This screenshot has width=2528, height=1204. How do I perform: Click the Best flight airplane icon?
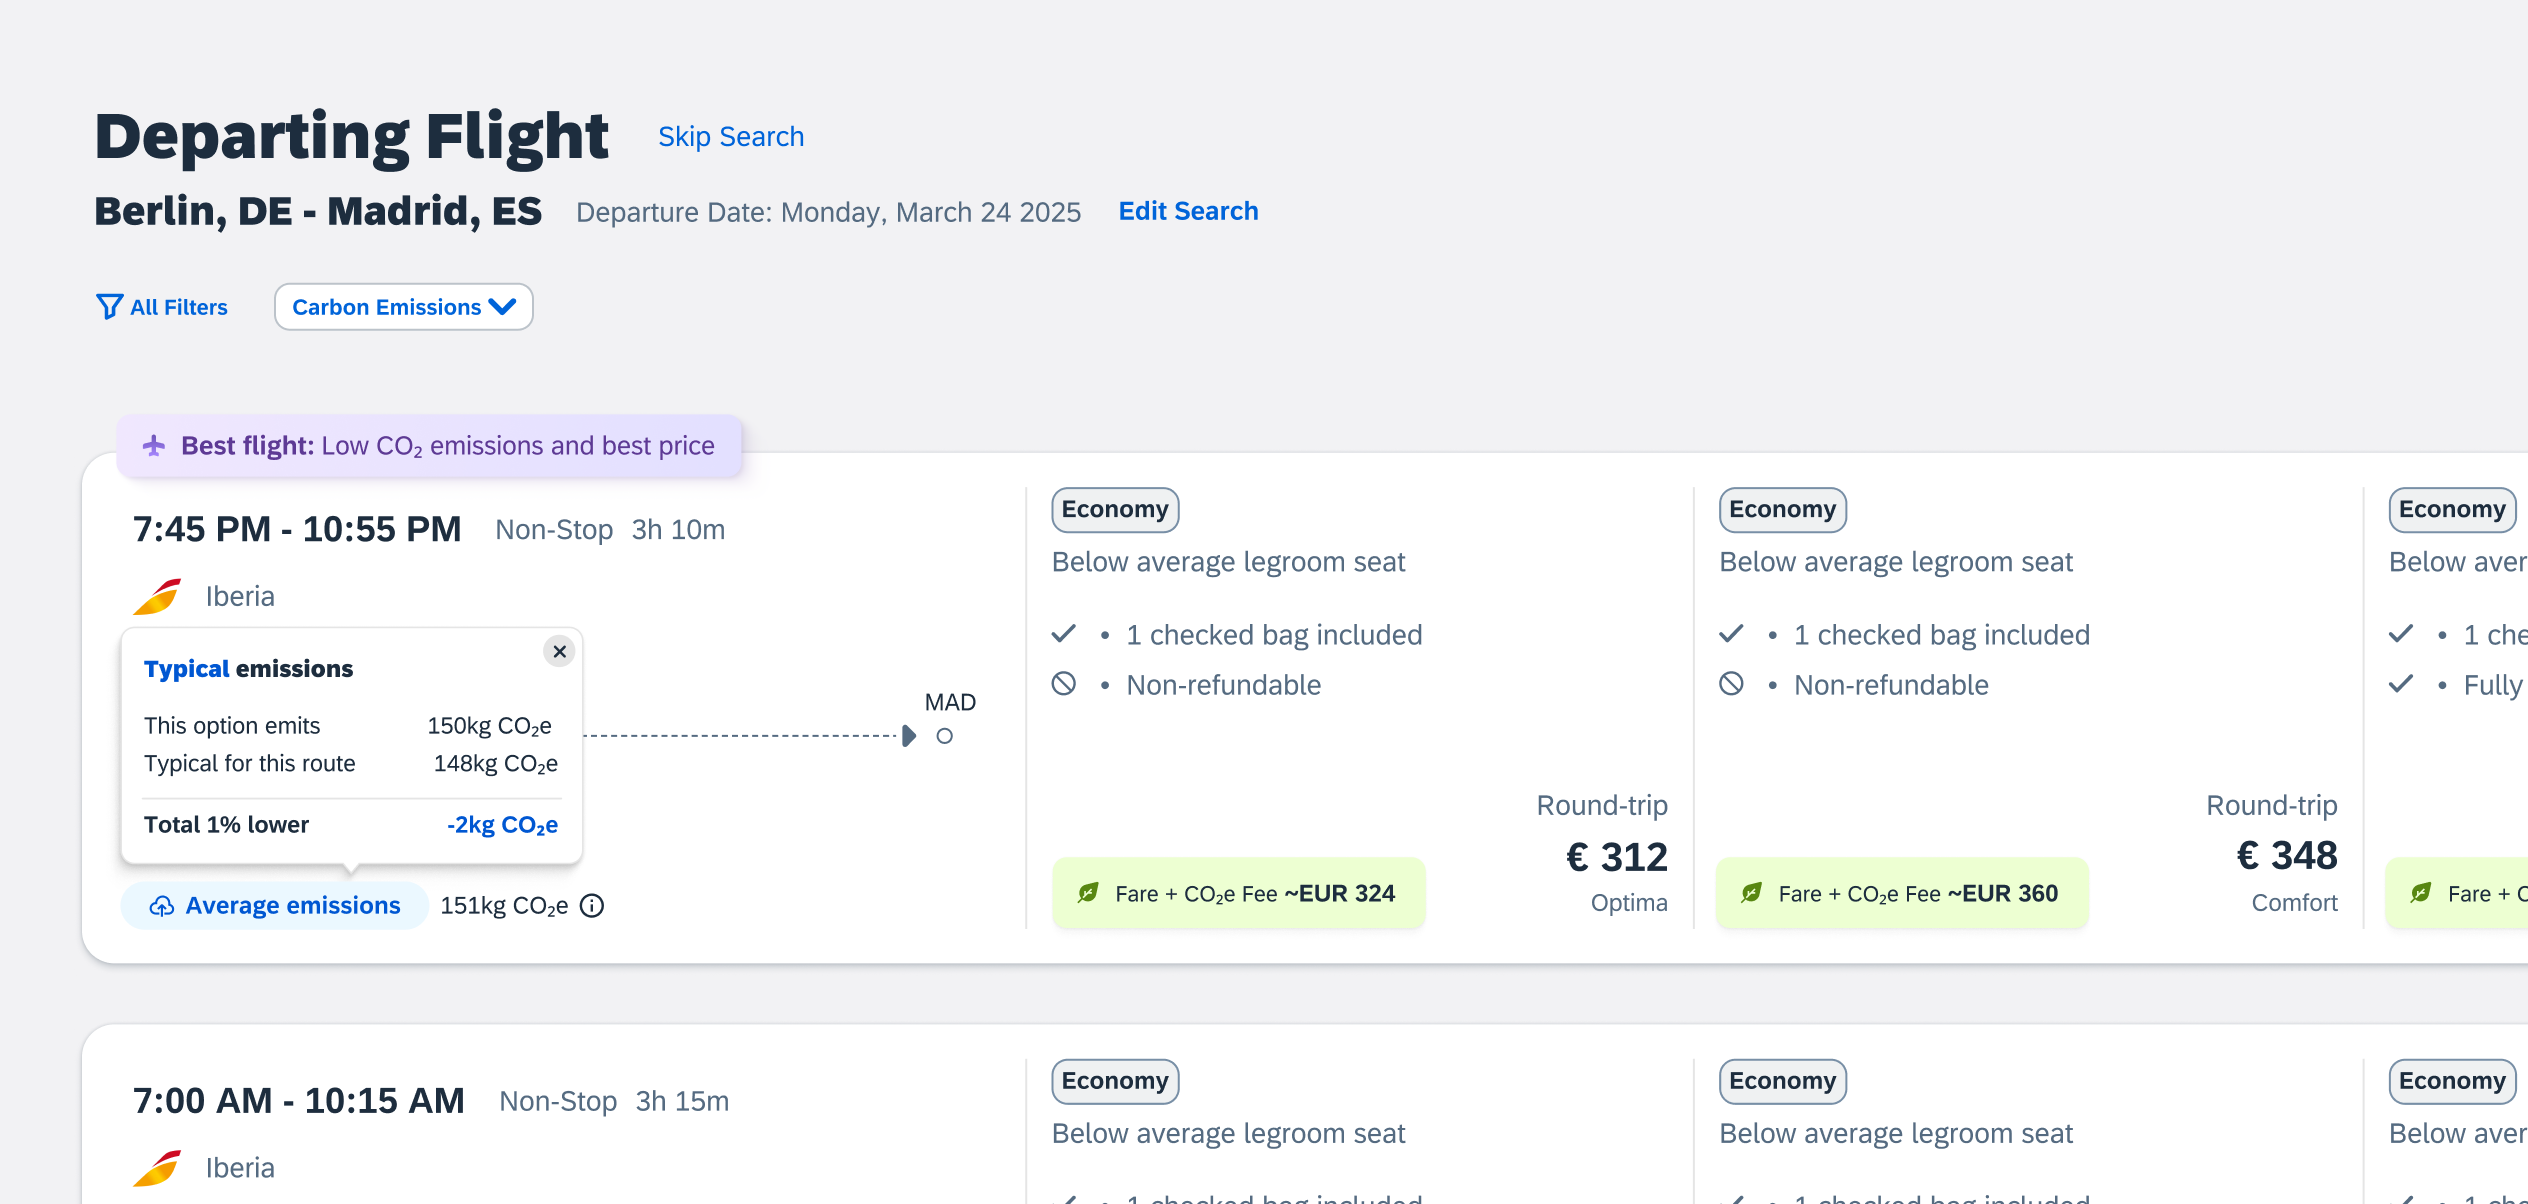click(154, 446)
